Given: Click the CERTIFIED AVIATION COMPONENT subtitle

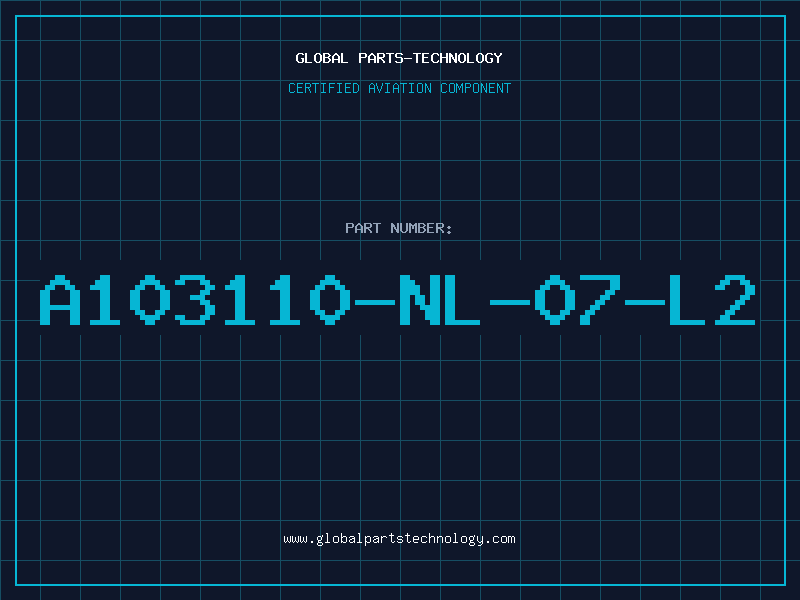Looking at the screenshot, I should tap(399, 88).
